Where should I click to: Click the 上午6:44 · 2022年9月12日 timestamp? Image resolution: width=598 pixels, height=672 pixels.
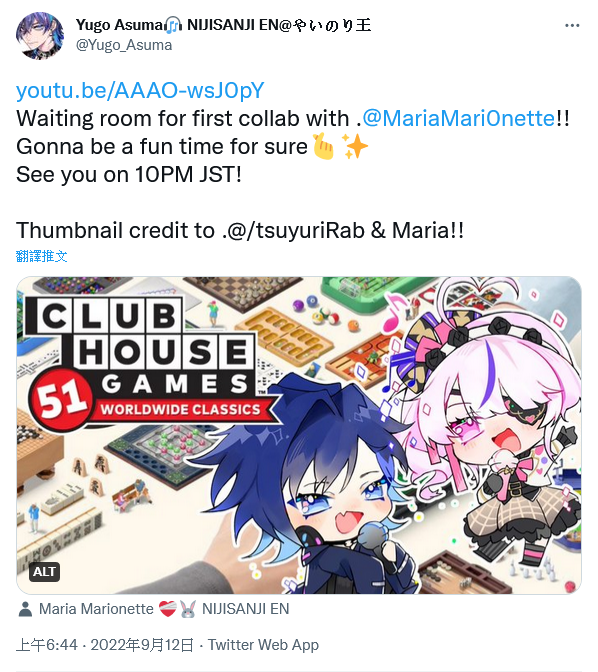(105, 645)
